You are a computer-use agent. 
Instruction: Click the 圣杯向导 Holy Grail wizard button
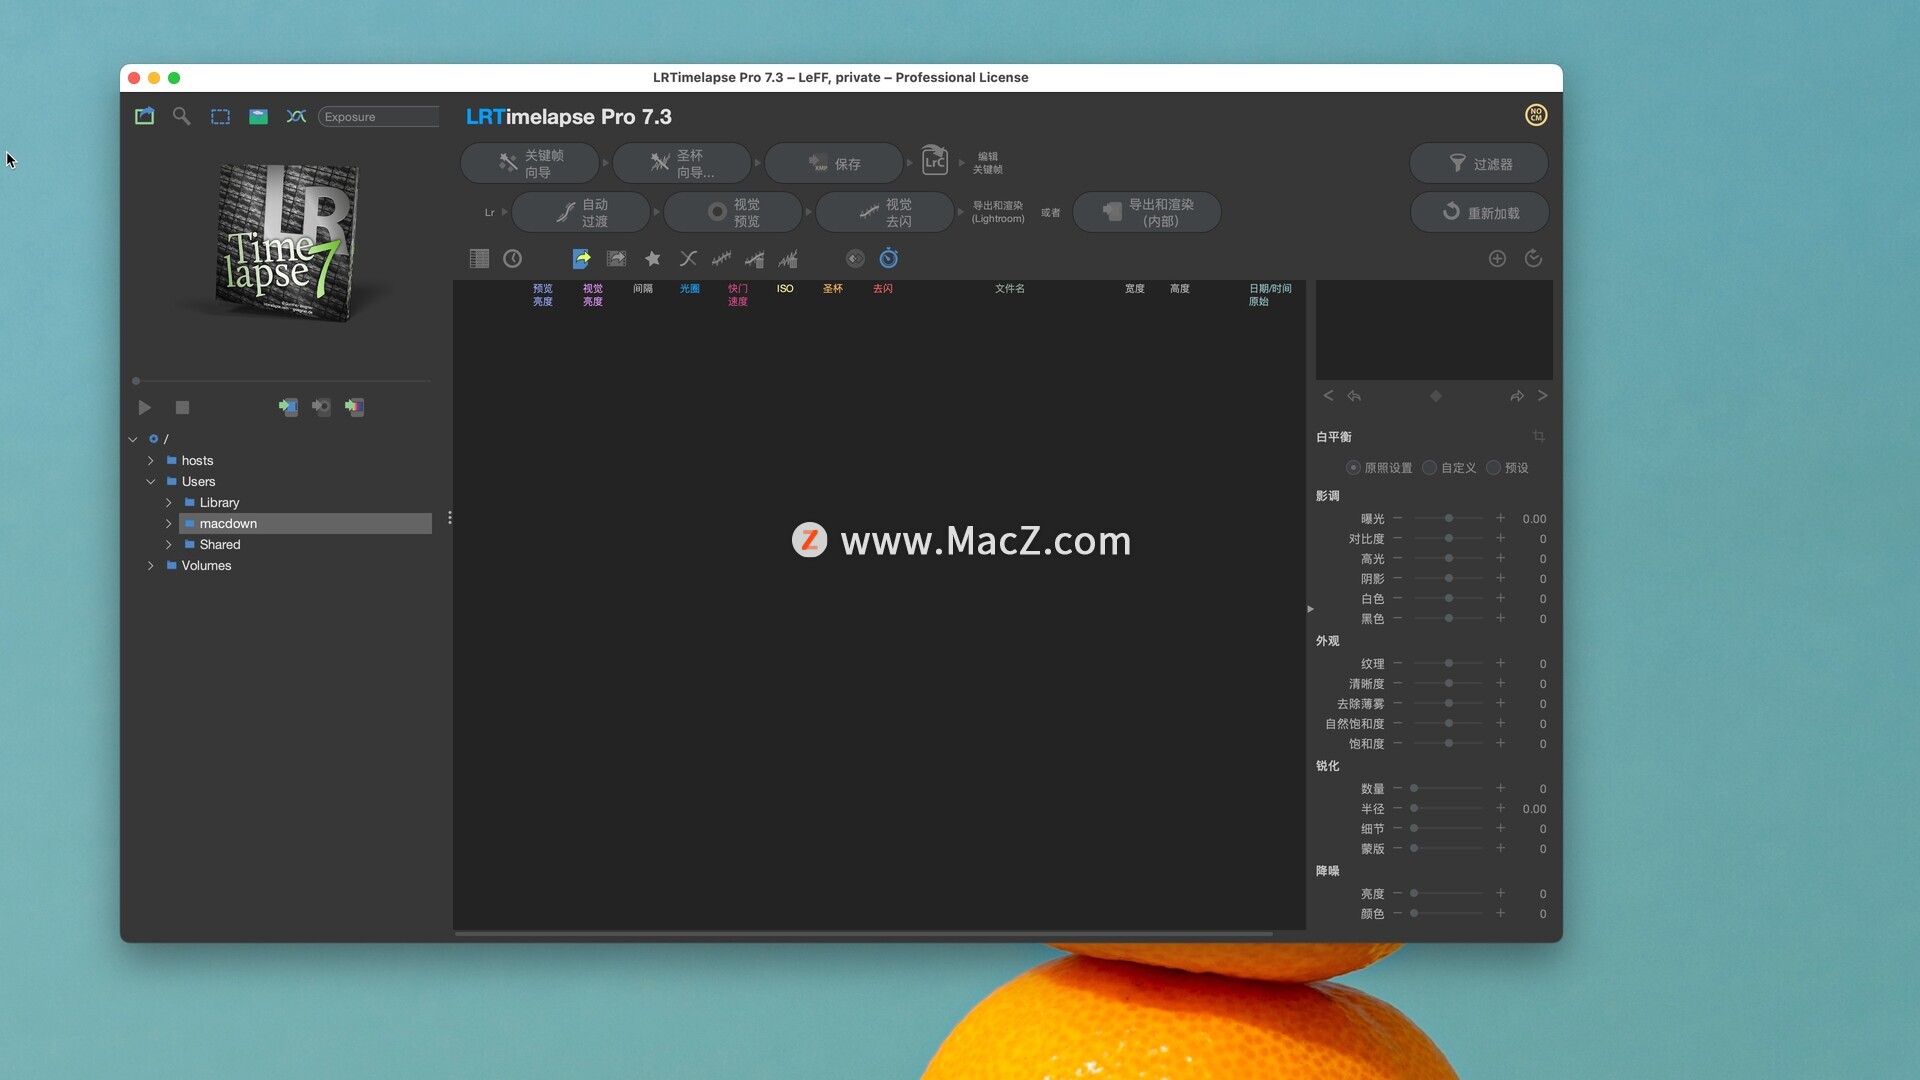[x=682, y=163]
